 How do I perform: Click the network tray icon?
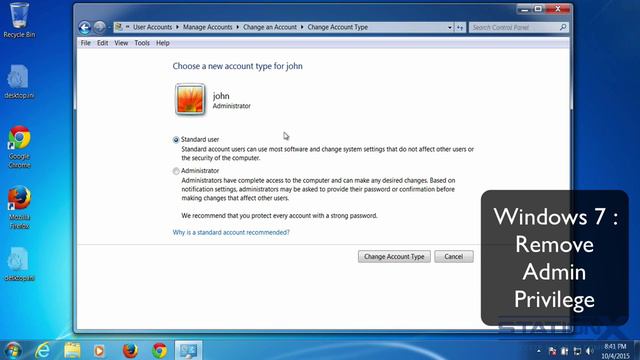pos(577,351)
